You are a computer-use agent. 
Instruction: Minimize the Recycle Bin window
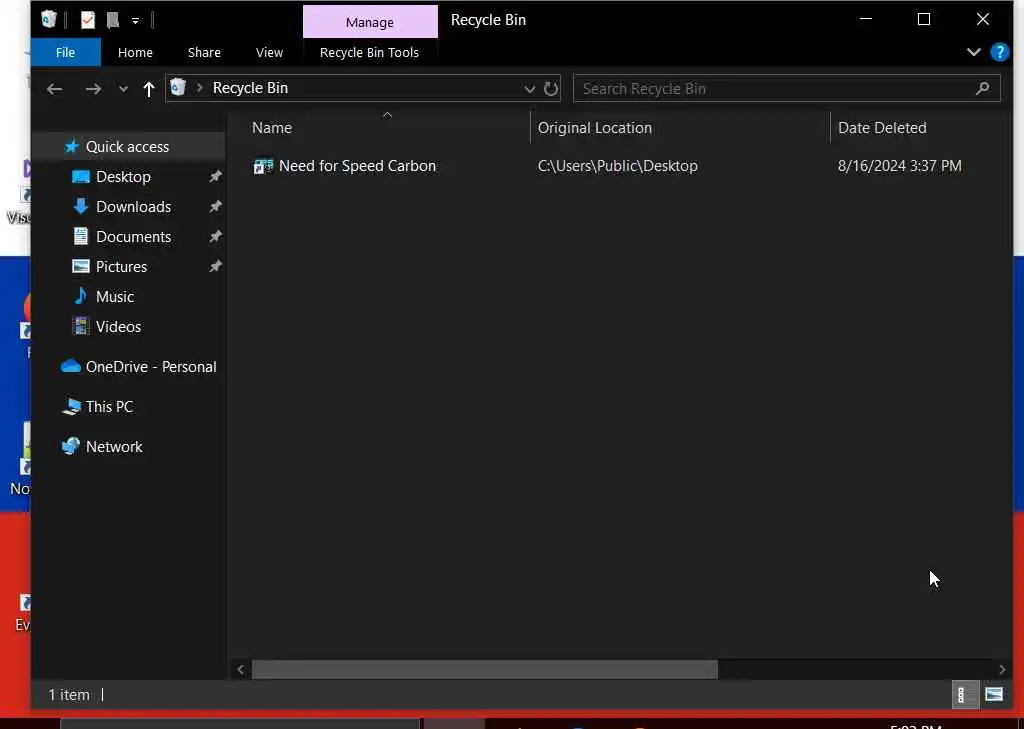866,20
